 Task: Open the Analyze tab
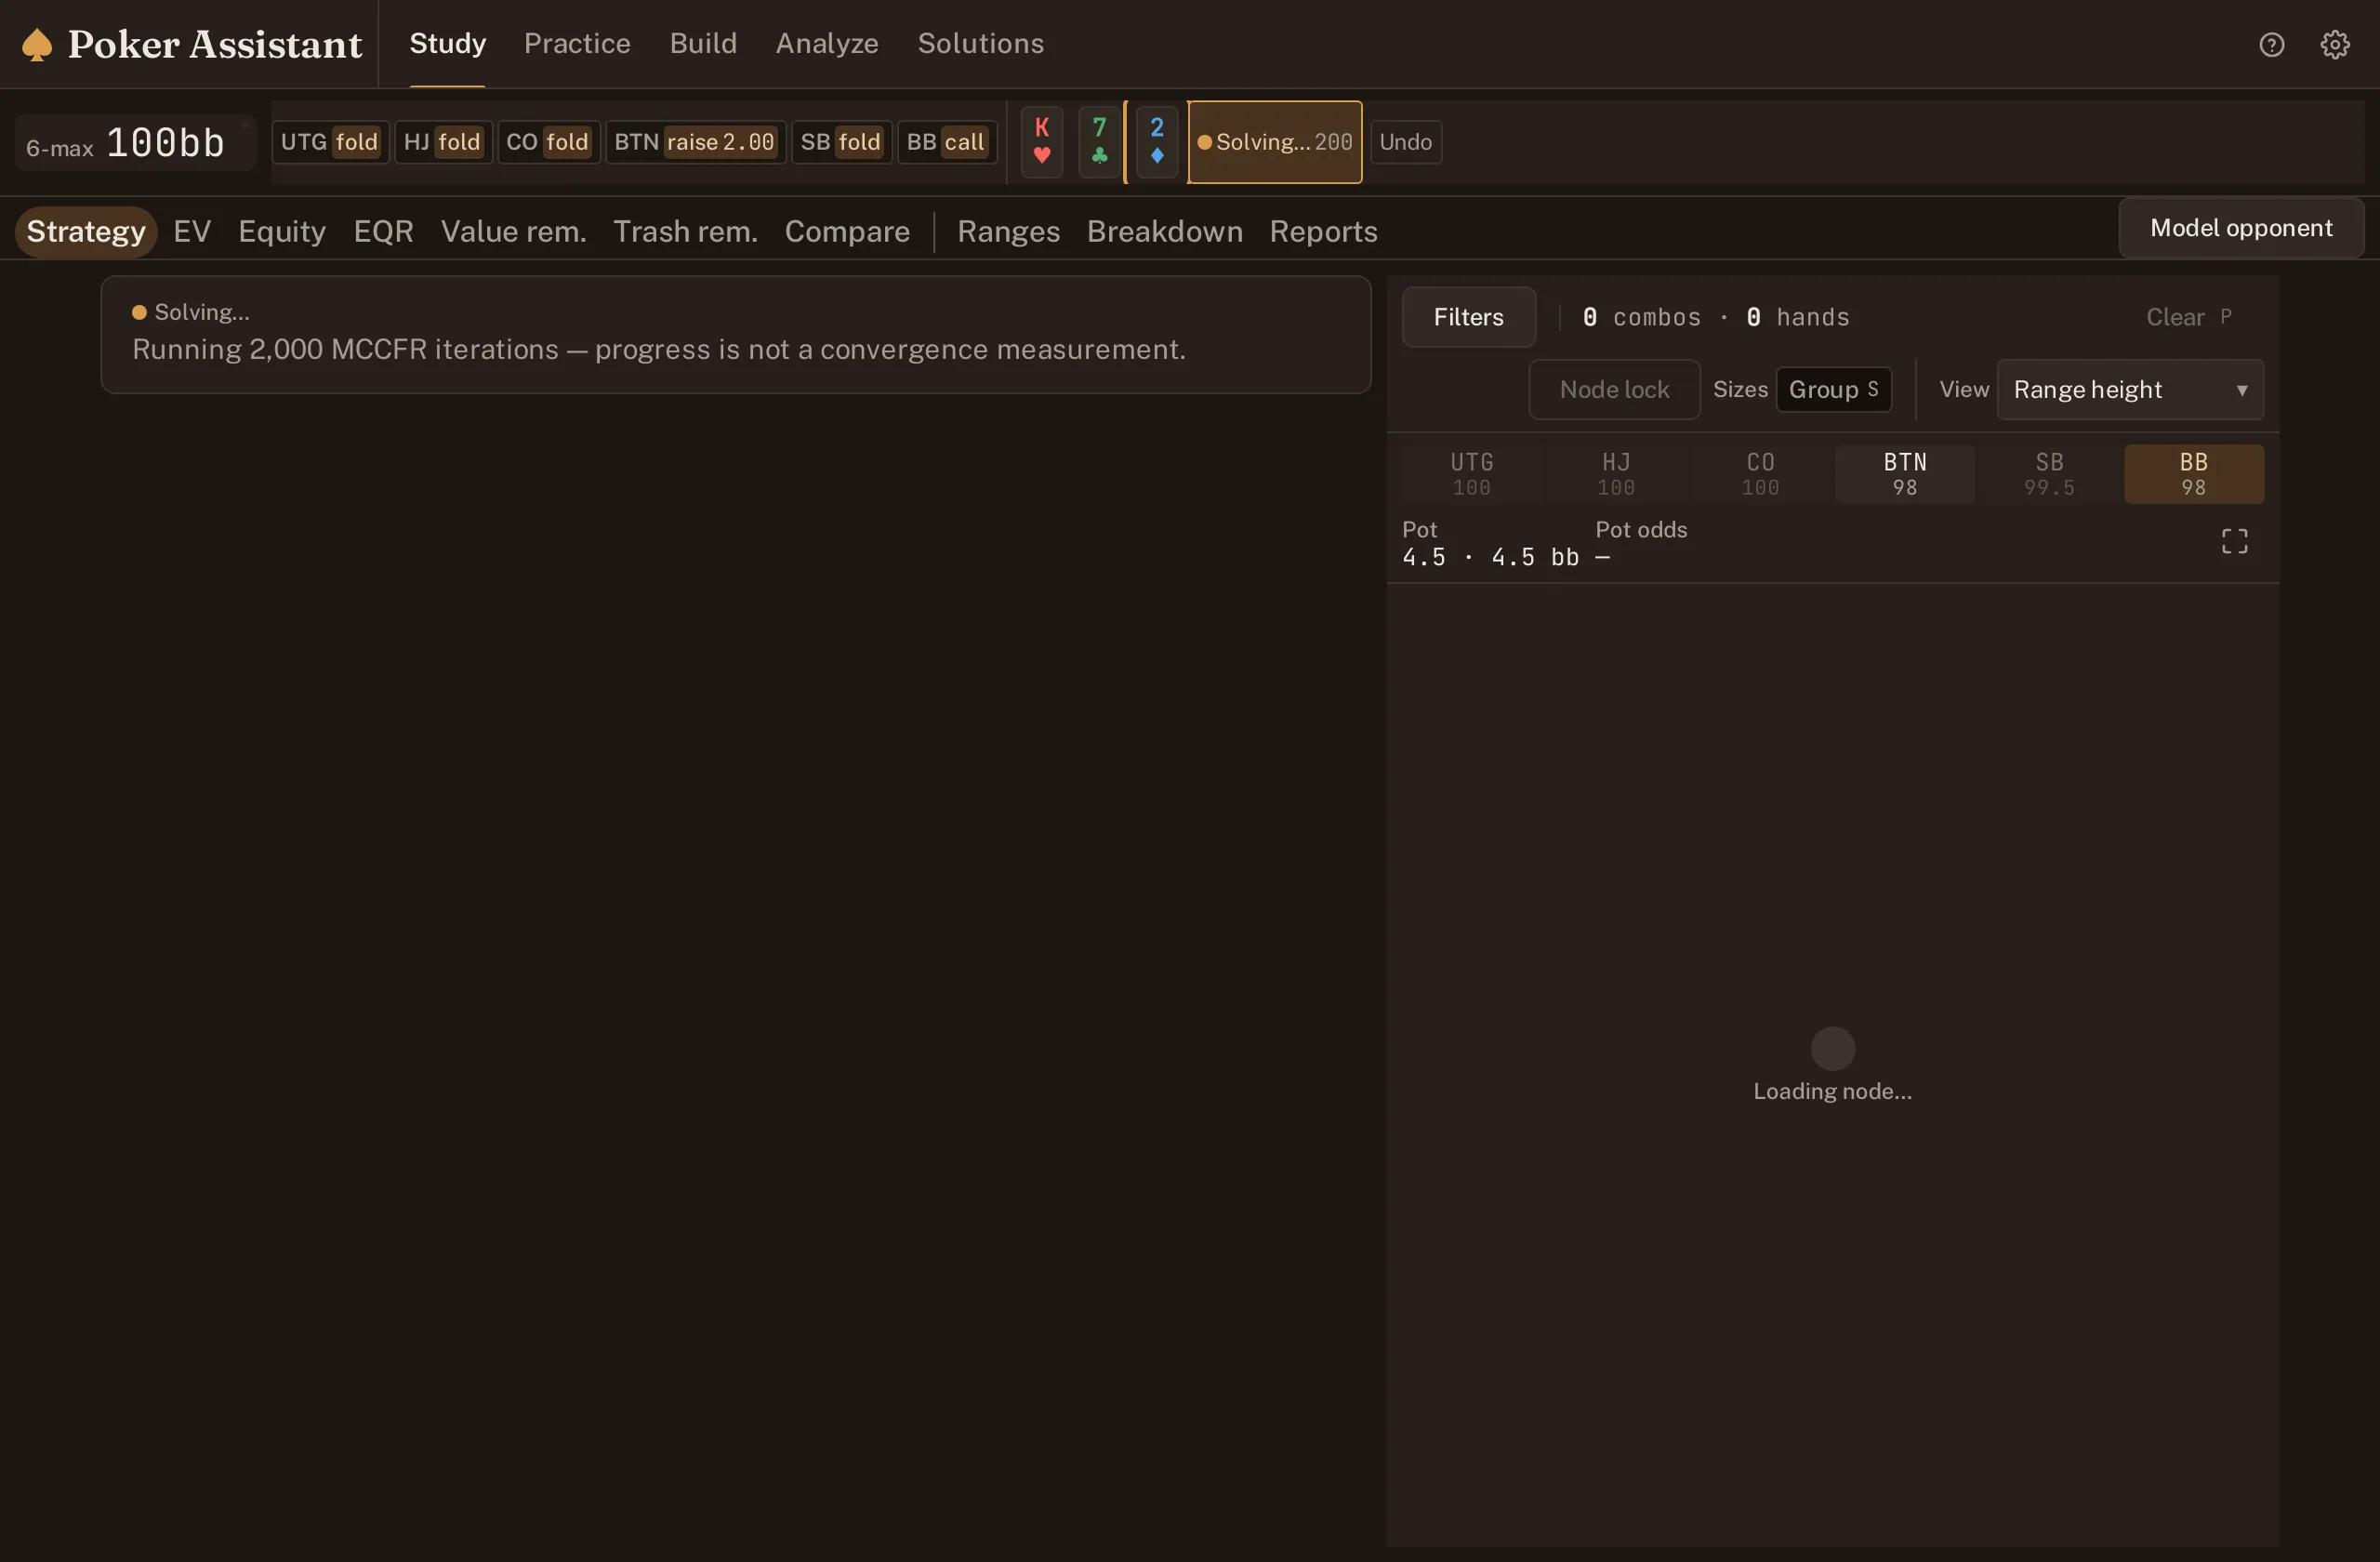(x=827, y=44)
